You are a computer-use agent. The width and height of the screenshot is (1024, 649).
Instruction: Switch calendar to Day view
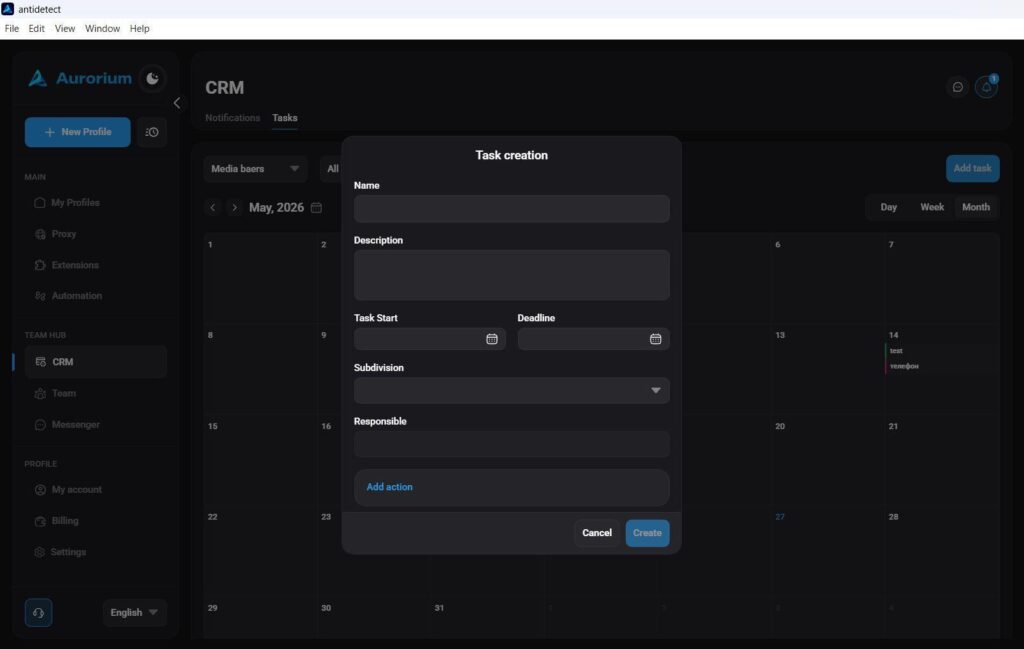pos(888,207)
